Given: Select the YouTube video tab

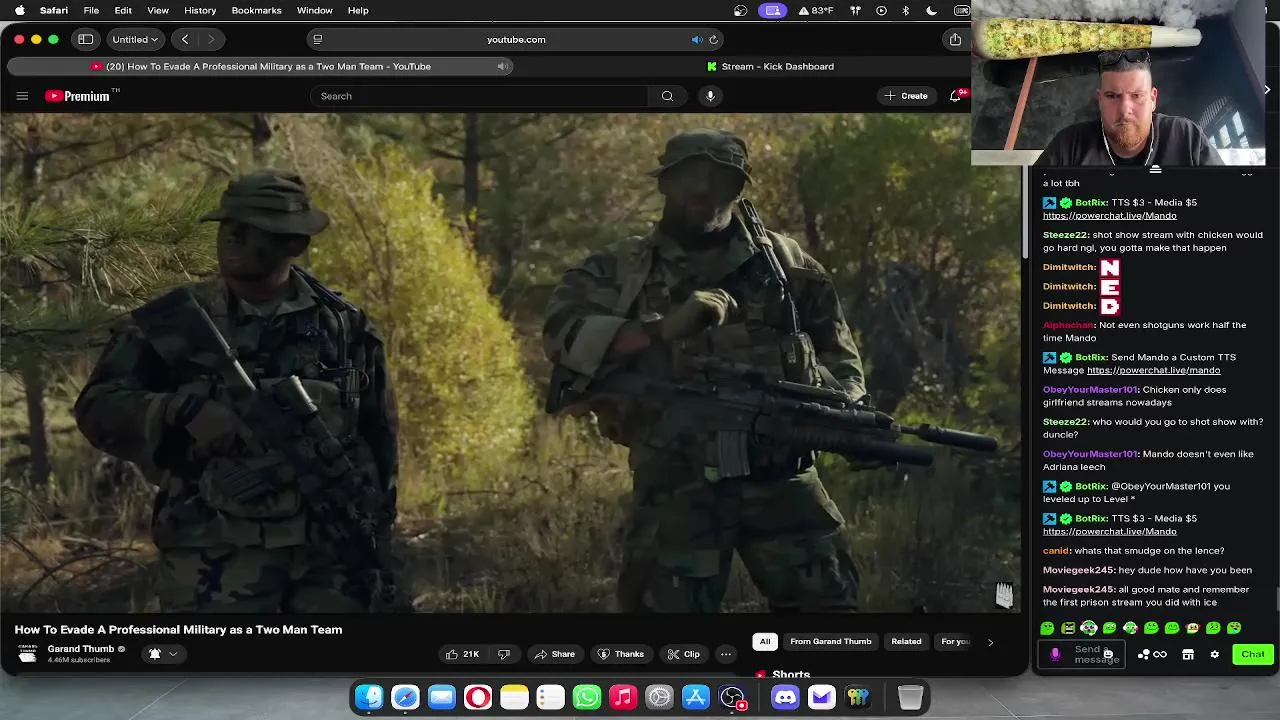Looking at the screenshot, I should (261, 66).
